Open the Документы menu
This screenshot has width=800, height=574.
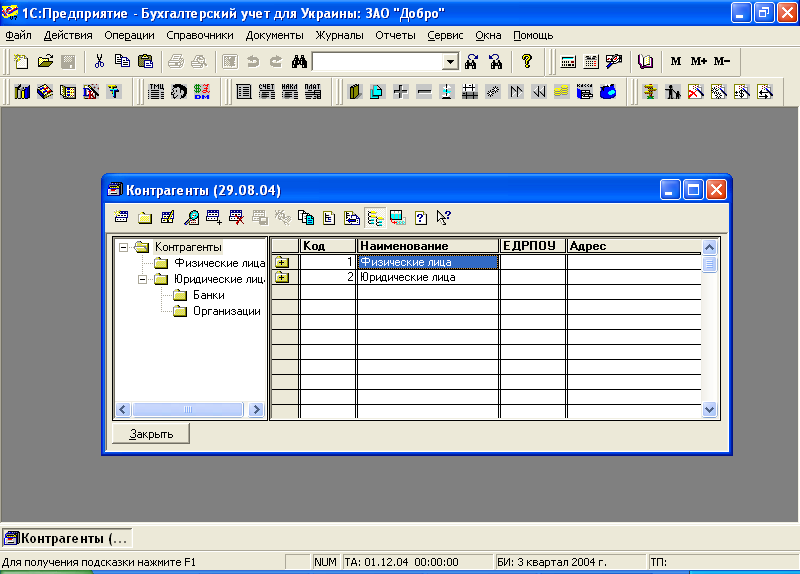tap(274, 35)
